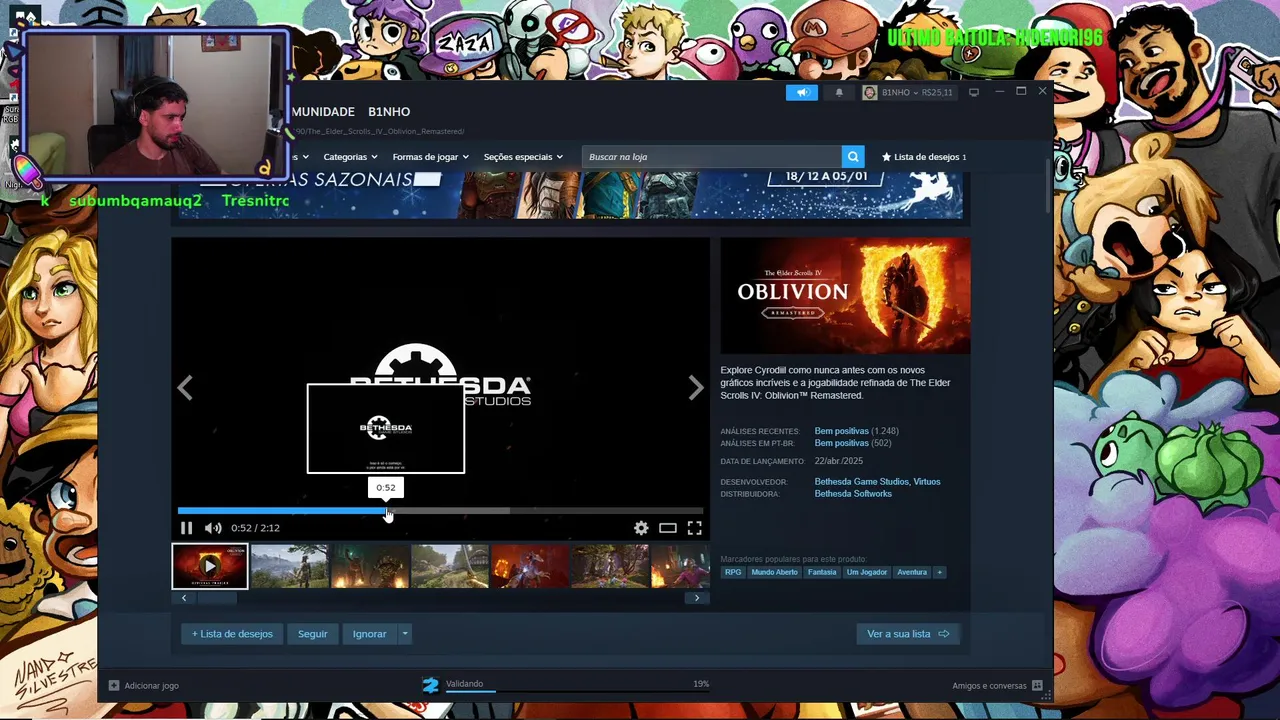Click the 0:52 / 2:12 time display
Image resolution: width=1280 pixels, height=720 pixels.
(x=255, y=528)
